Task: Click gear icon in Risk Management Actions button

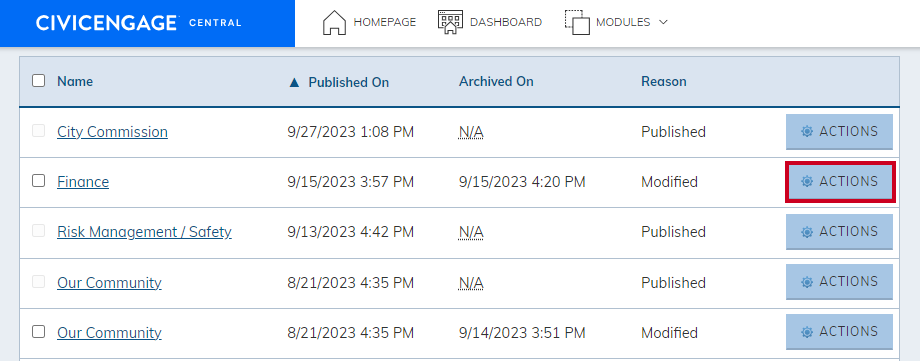Action: [x=807, y=232]
